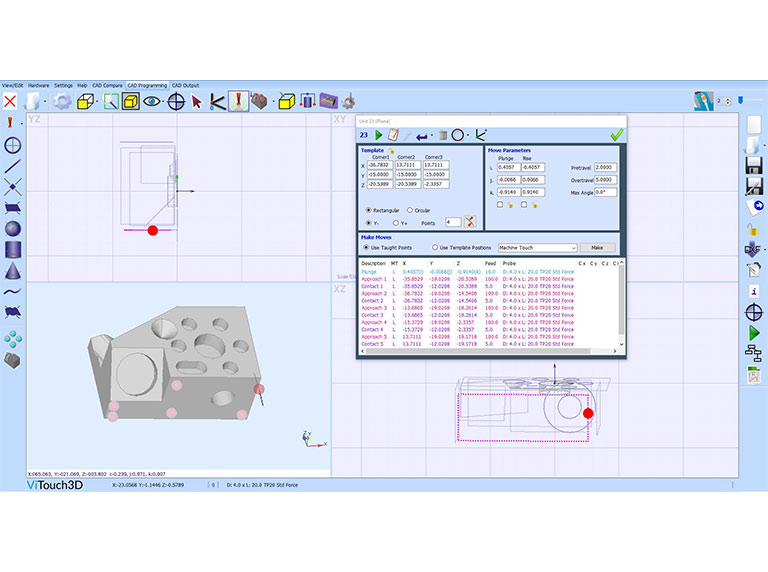Click the Make button
Screen dimensions: 768x572
pyautogui.click(x=597, y=247)
